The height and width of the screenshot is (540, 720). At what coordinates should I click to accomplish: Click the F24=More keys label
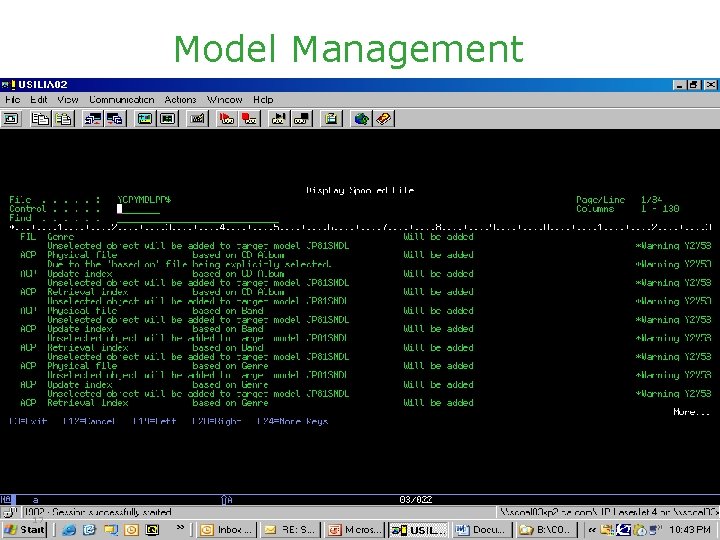[292, 421]
